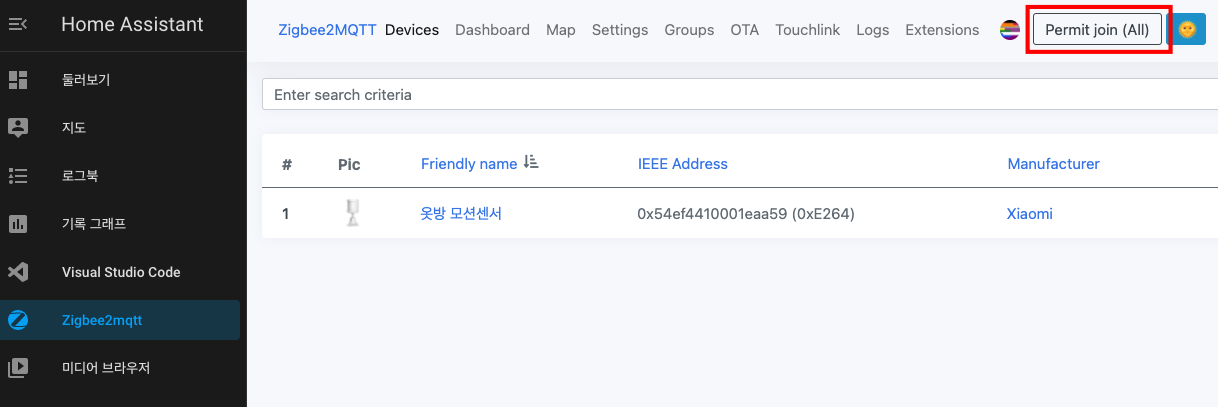Collapse the Home Assistant sidebar menu icon
This screenshot has width=1218, height=407.
point(18,24)
